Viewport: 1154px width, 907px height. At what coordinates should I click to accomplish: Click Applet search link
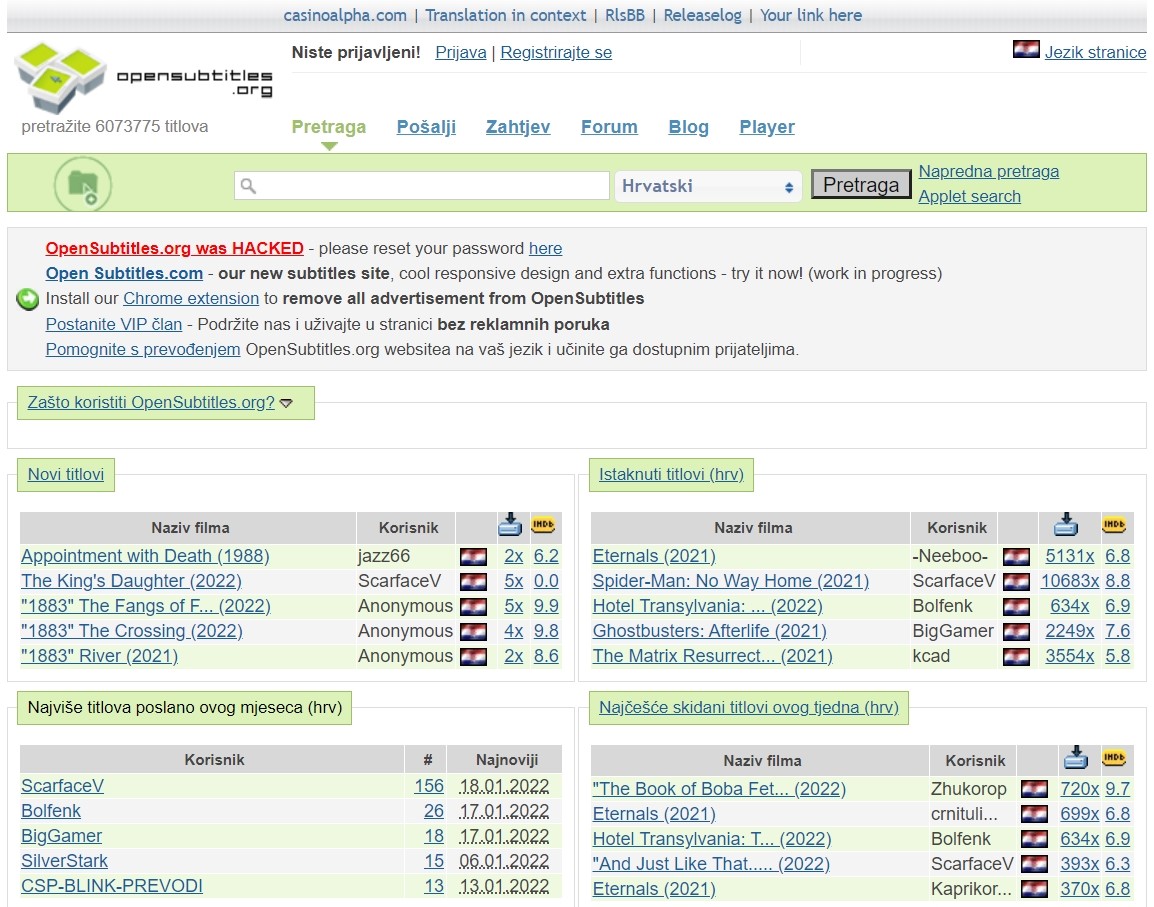[969, 197]
